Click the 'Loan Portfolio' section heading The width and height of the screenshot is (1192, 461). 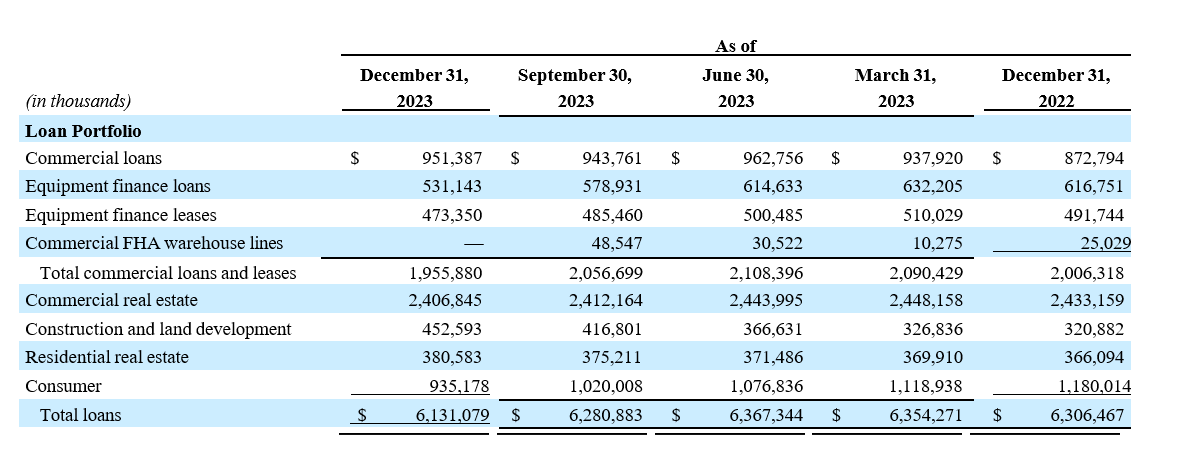pos(83,131)
